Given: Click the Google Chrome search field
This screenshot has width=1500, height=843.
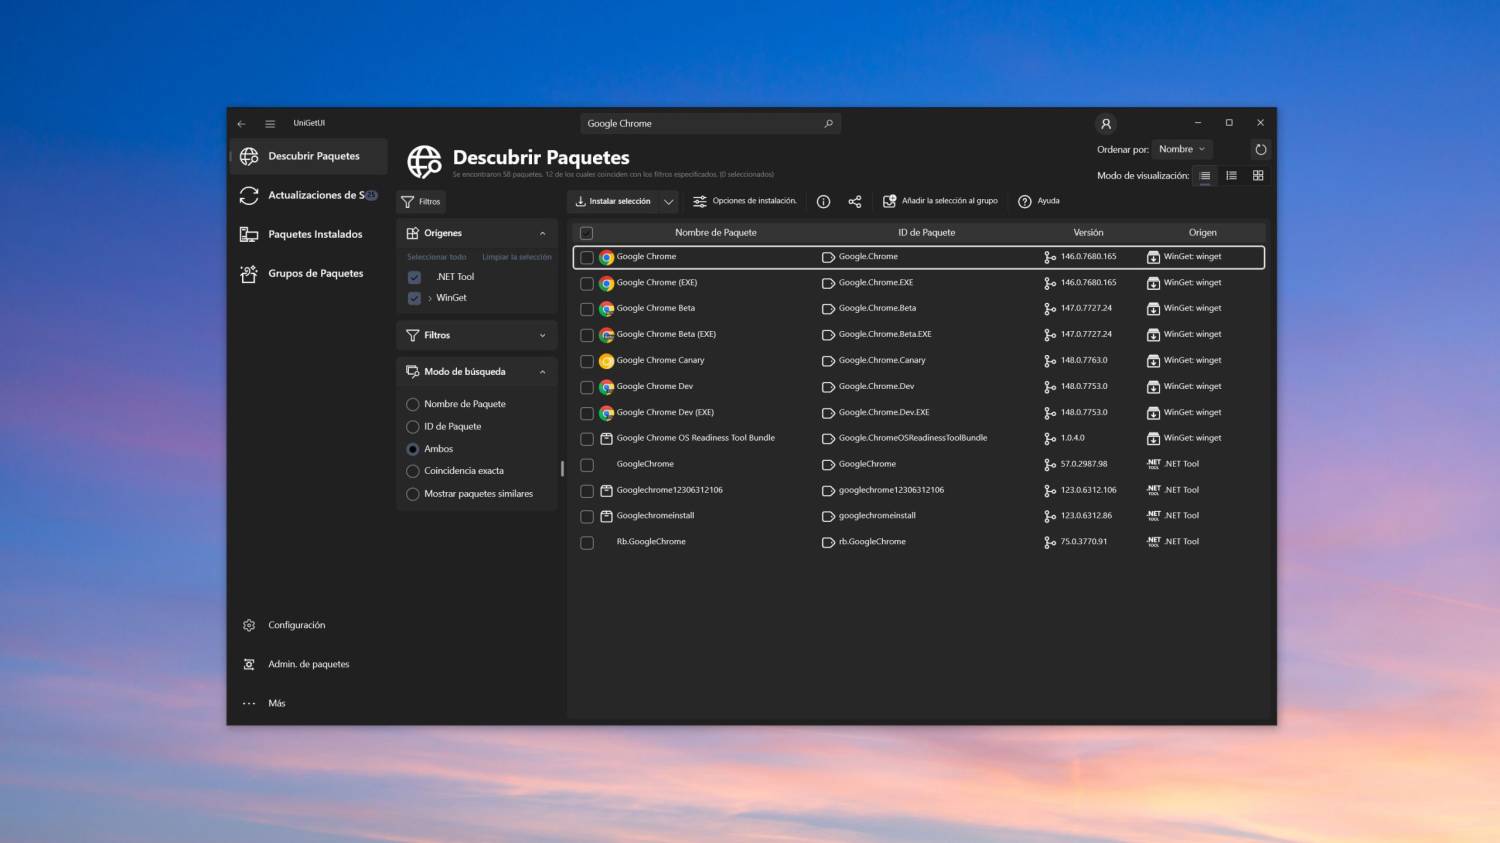Looking at the screenshot, I should tap(700, 124).
